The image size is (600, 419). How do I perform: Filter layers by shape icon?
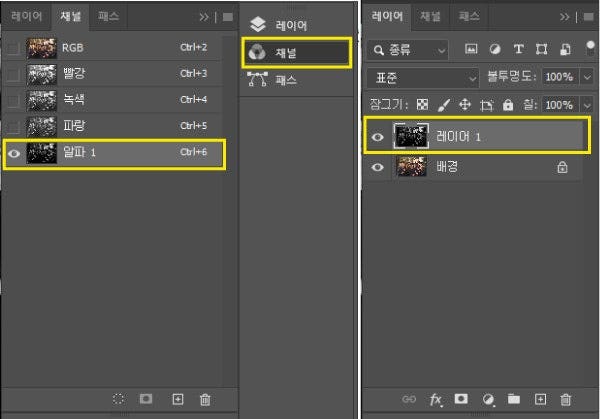coord(541,49)
